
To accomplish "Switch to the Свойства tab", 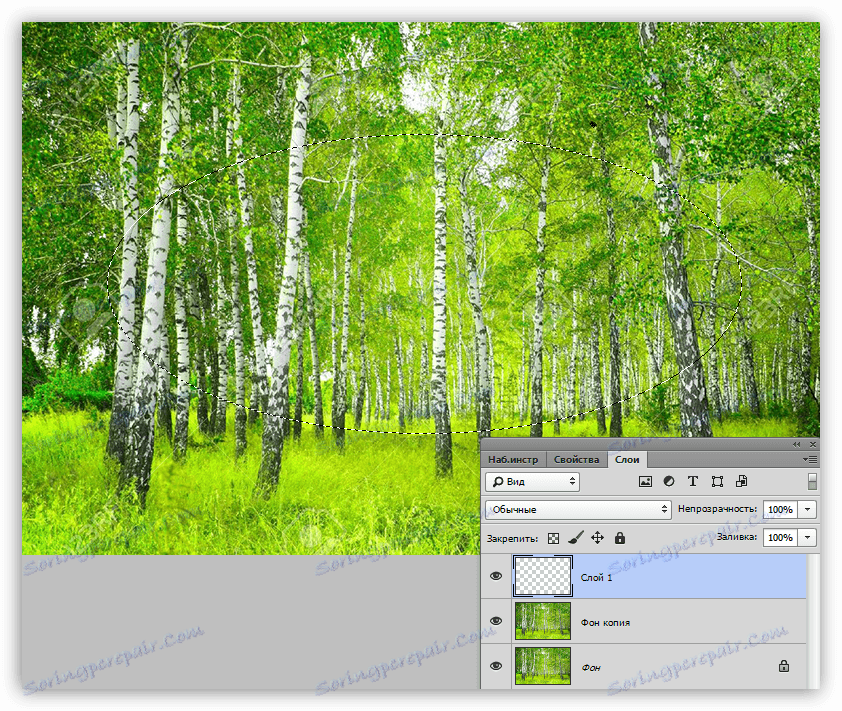I will point(576,460).
